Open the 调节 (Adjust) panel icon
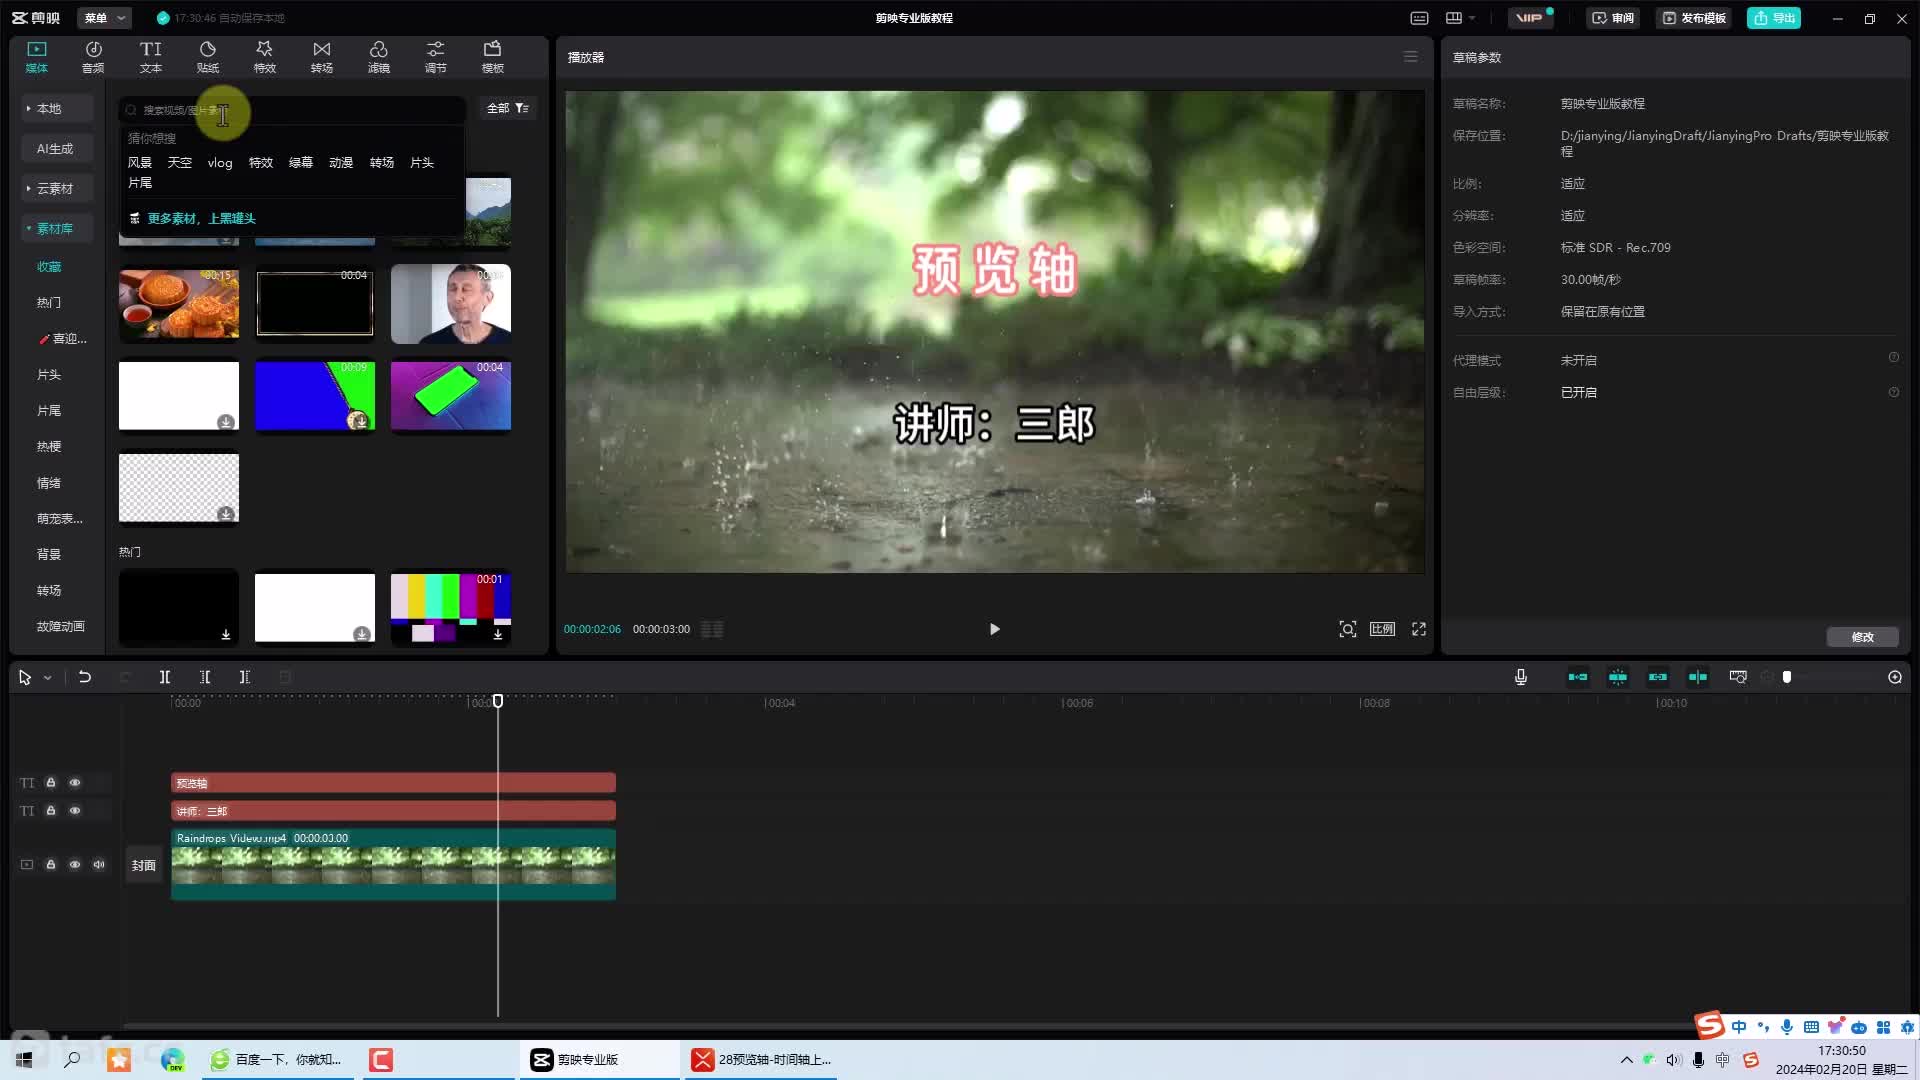The image size is (1920, 1080). 435,57
